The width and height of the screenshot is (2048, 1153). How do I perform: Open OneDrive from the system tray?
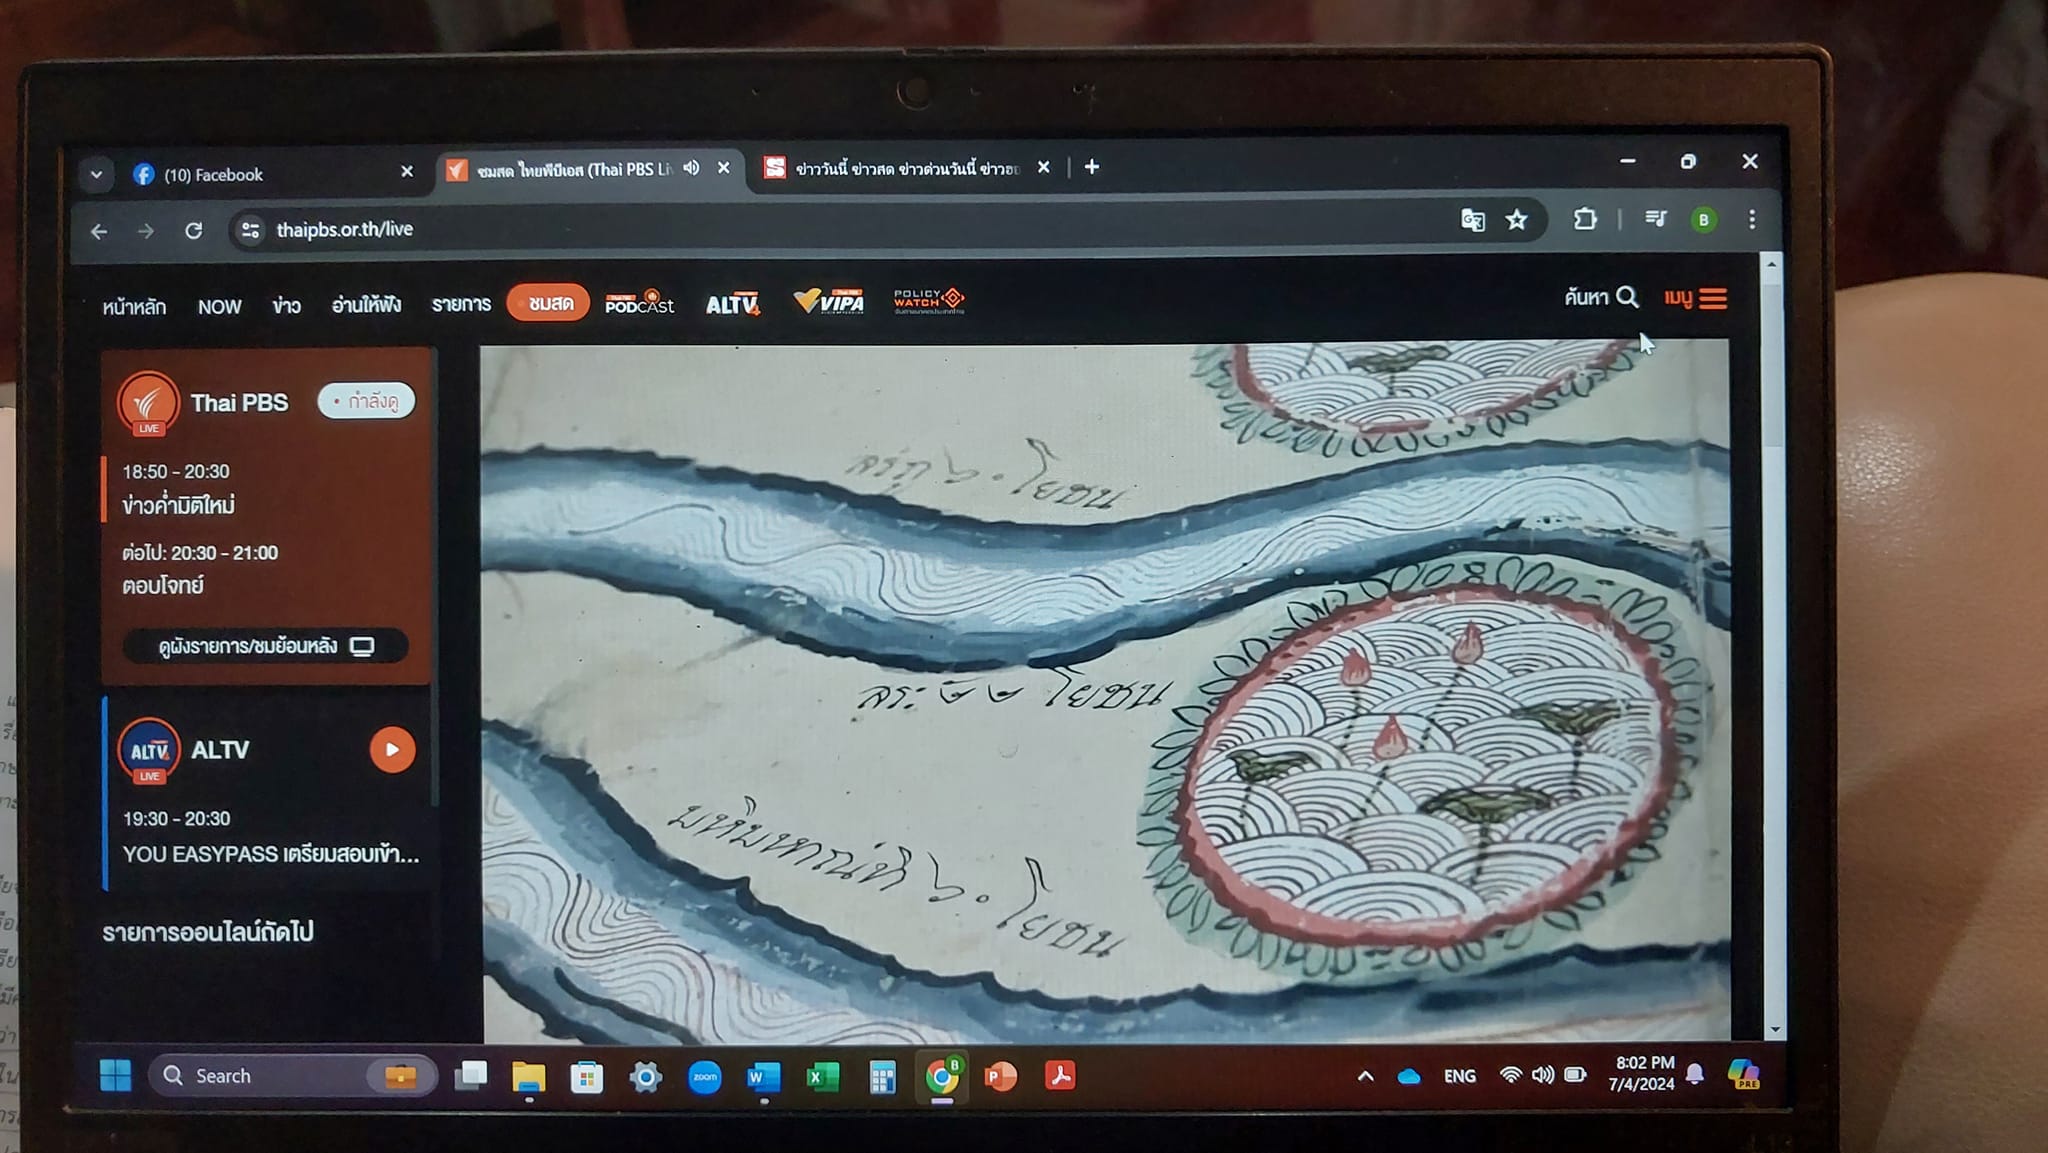point(1409,1076)
